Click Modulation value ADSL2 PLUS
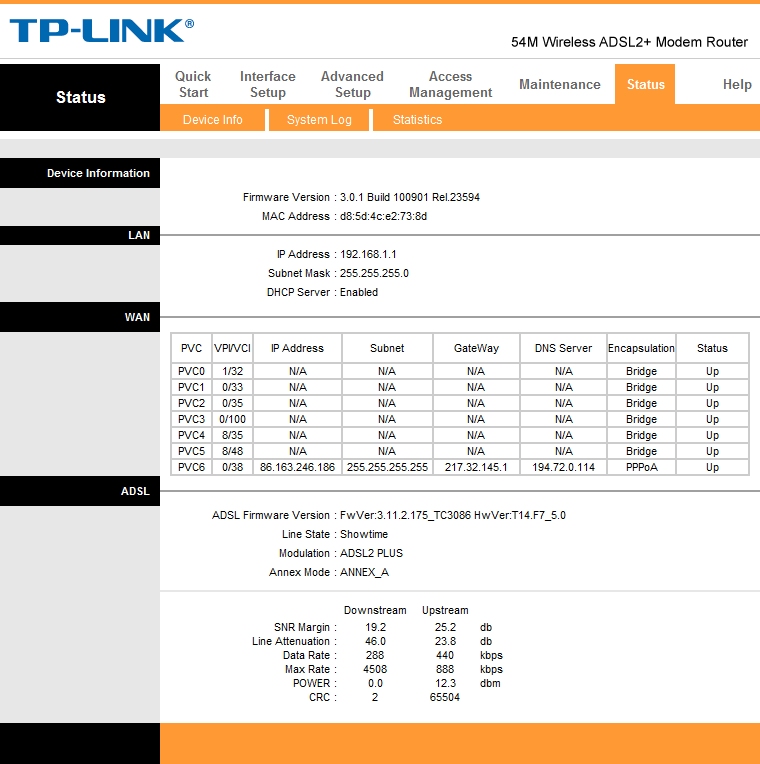Viewport: 760px width, 764px height. (x=371, y=554)
